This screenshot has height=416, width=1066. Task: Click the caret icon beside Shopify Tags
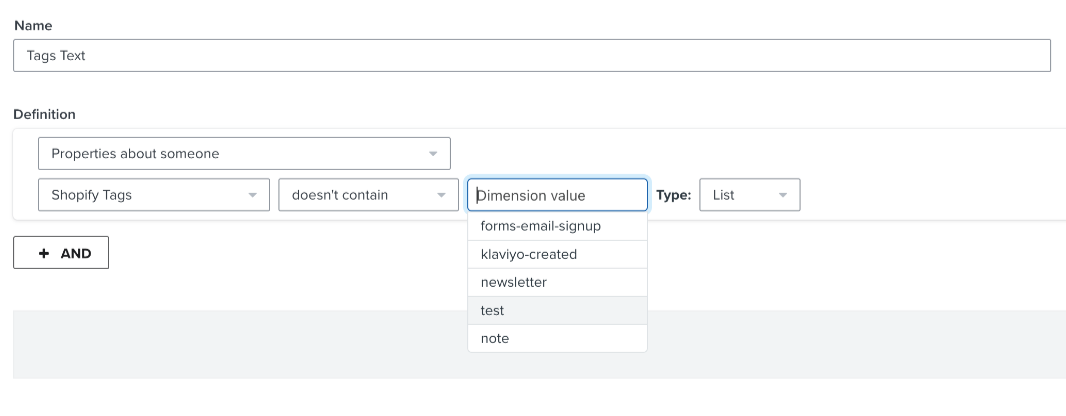point(252,195)
